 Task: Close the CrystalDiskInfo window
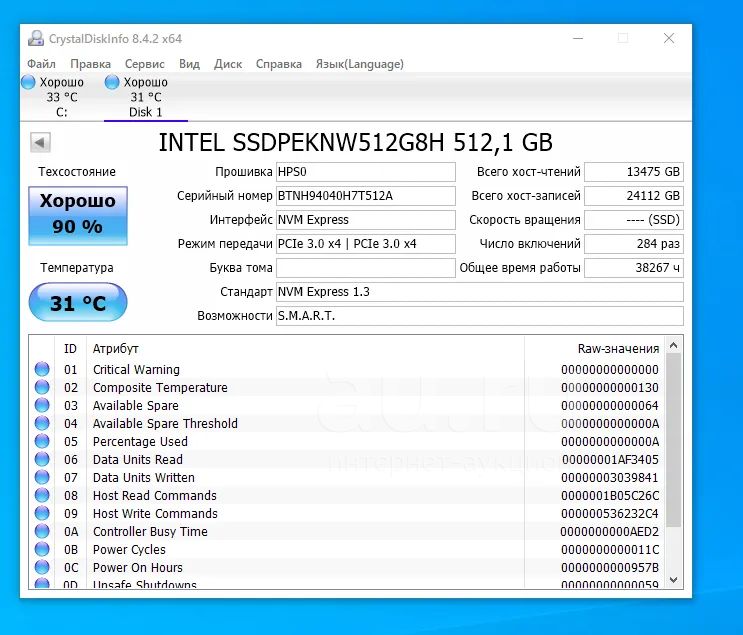[669, 38]
